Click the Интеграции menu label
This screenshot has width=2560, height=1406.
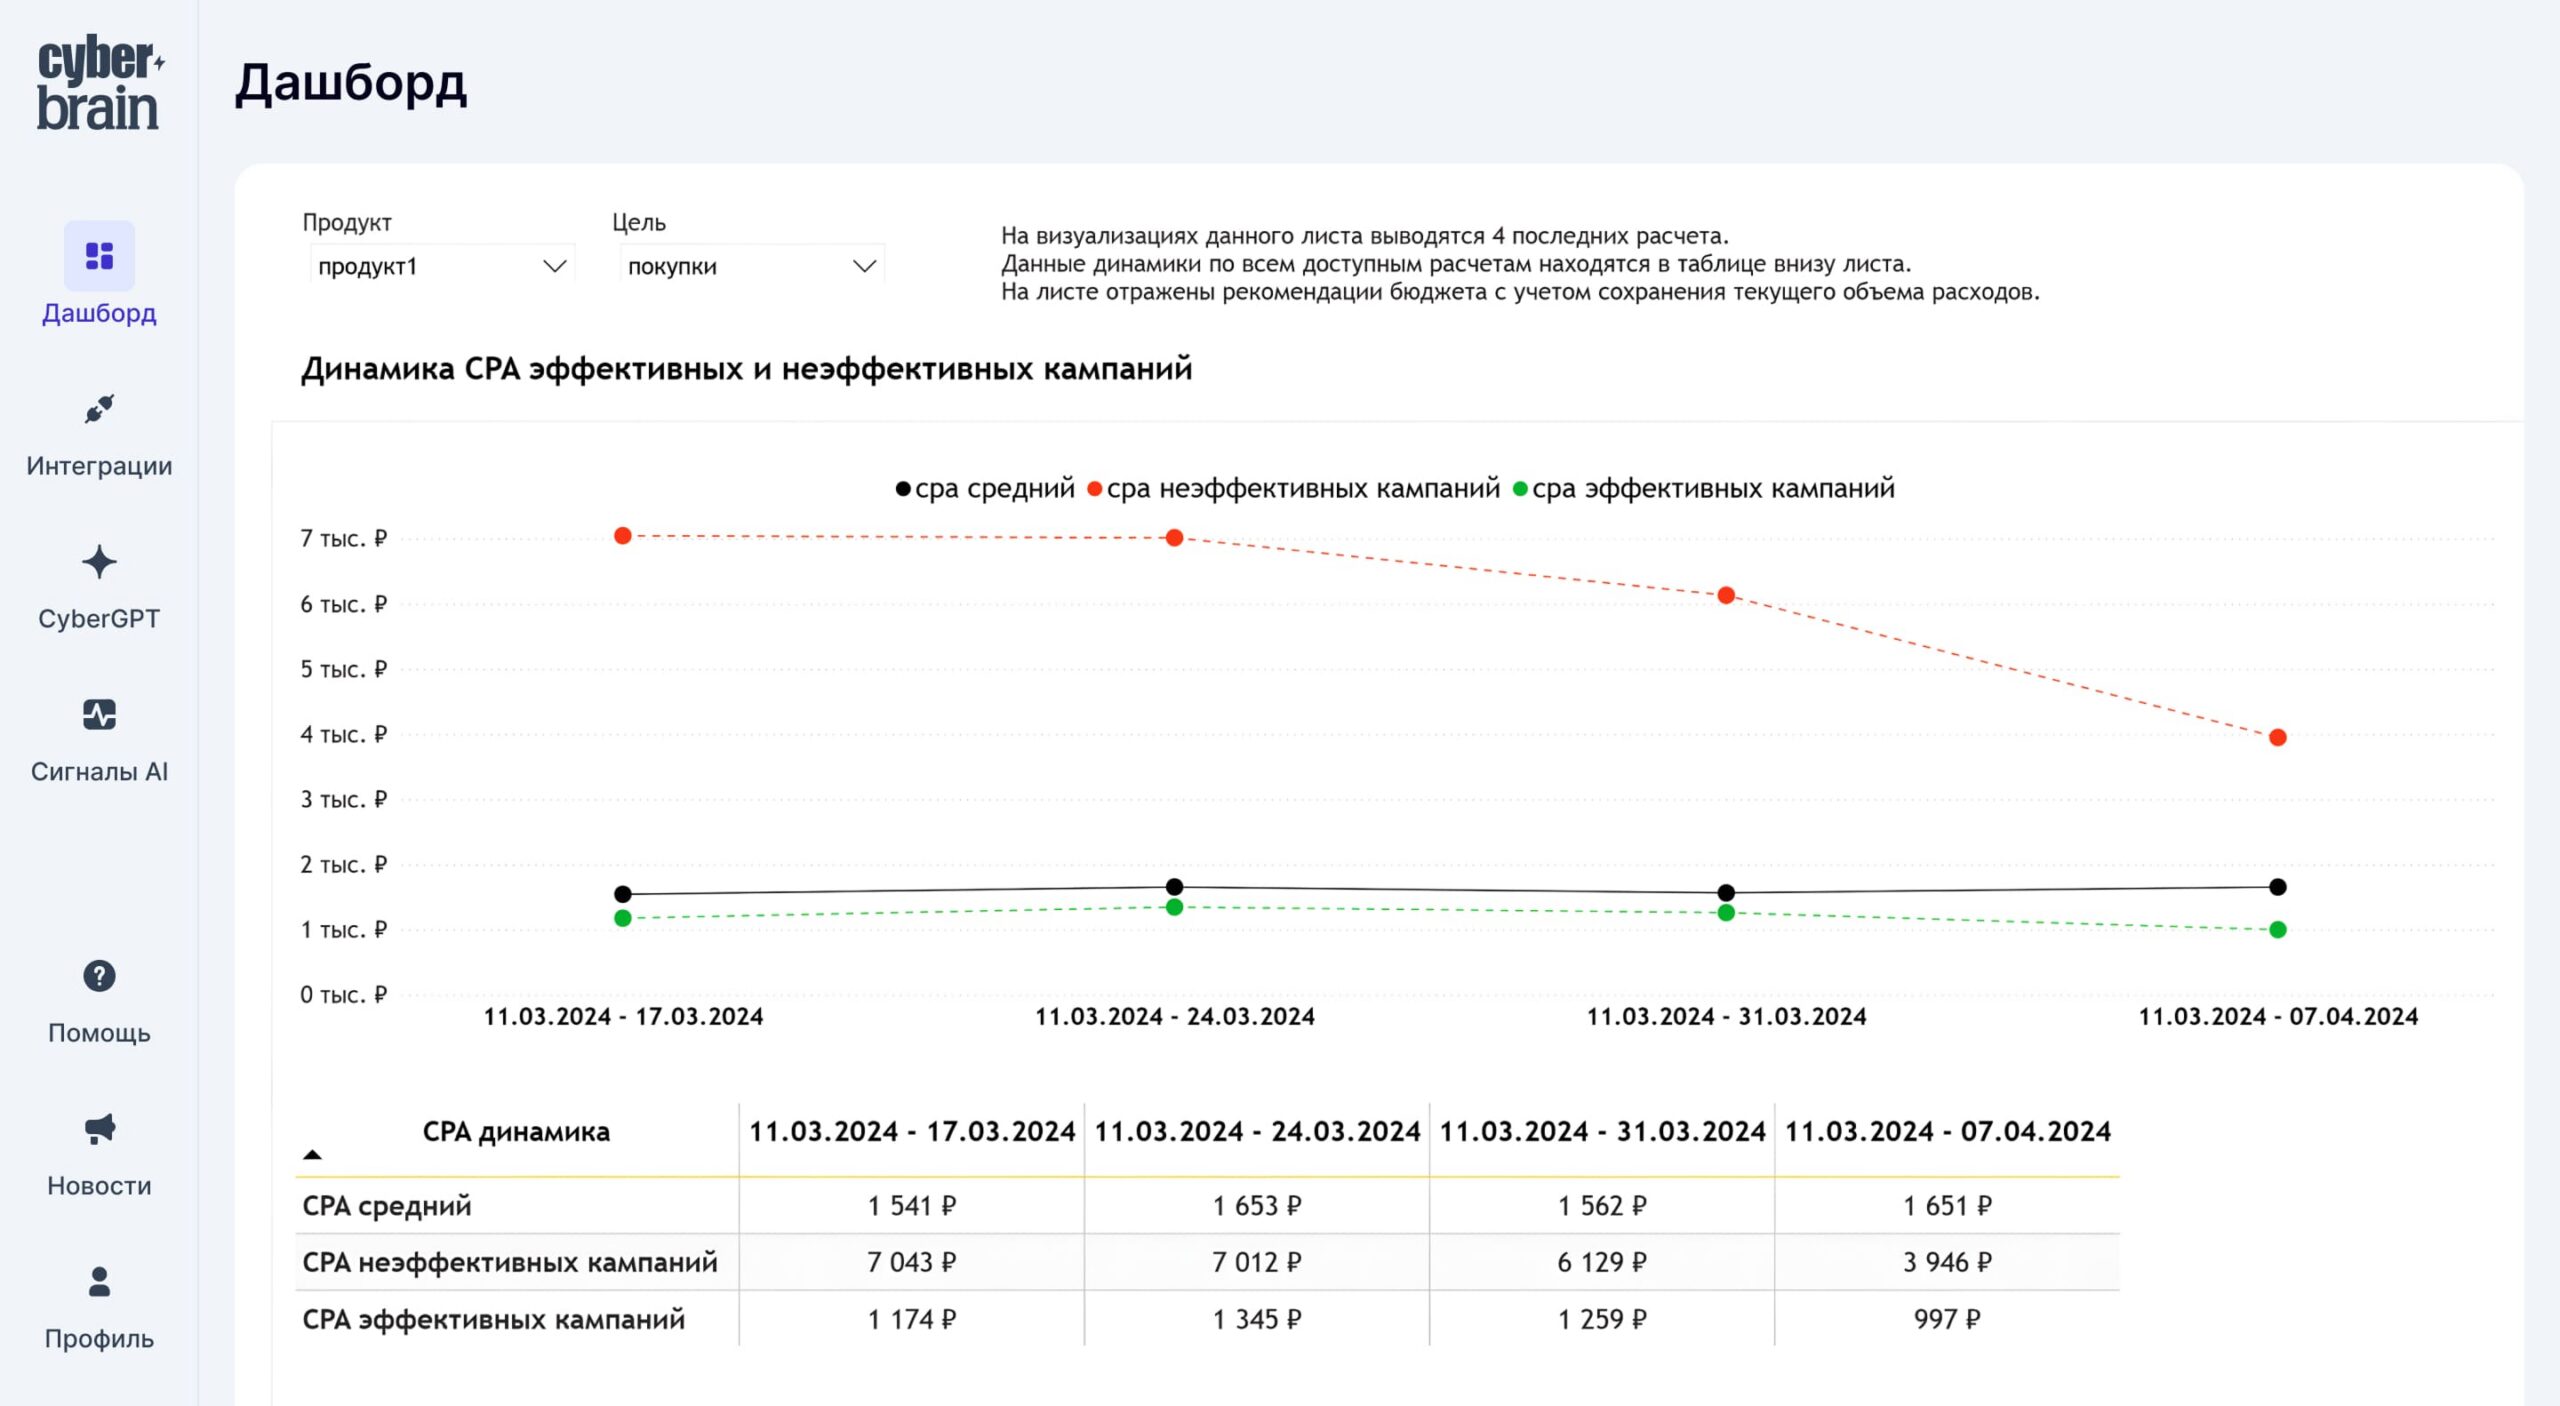[x=99, y=466]
